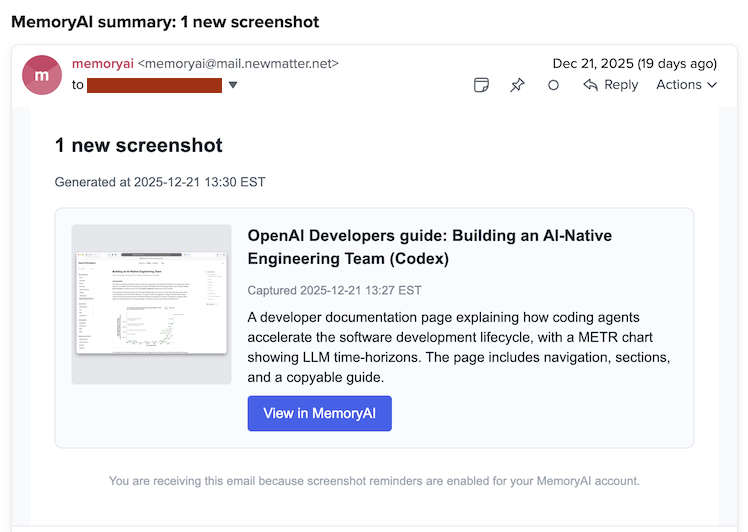Expand recipient details triangle after 'to'
This screenshot has width=748, height=532.
[x=233, y=85]
